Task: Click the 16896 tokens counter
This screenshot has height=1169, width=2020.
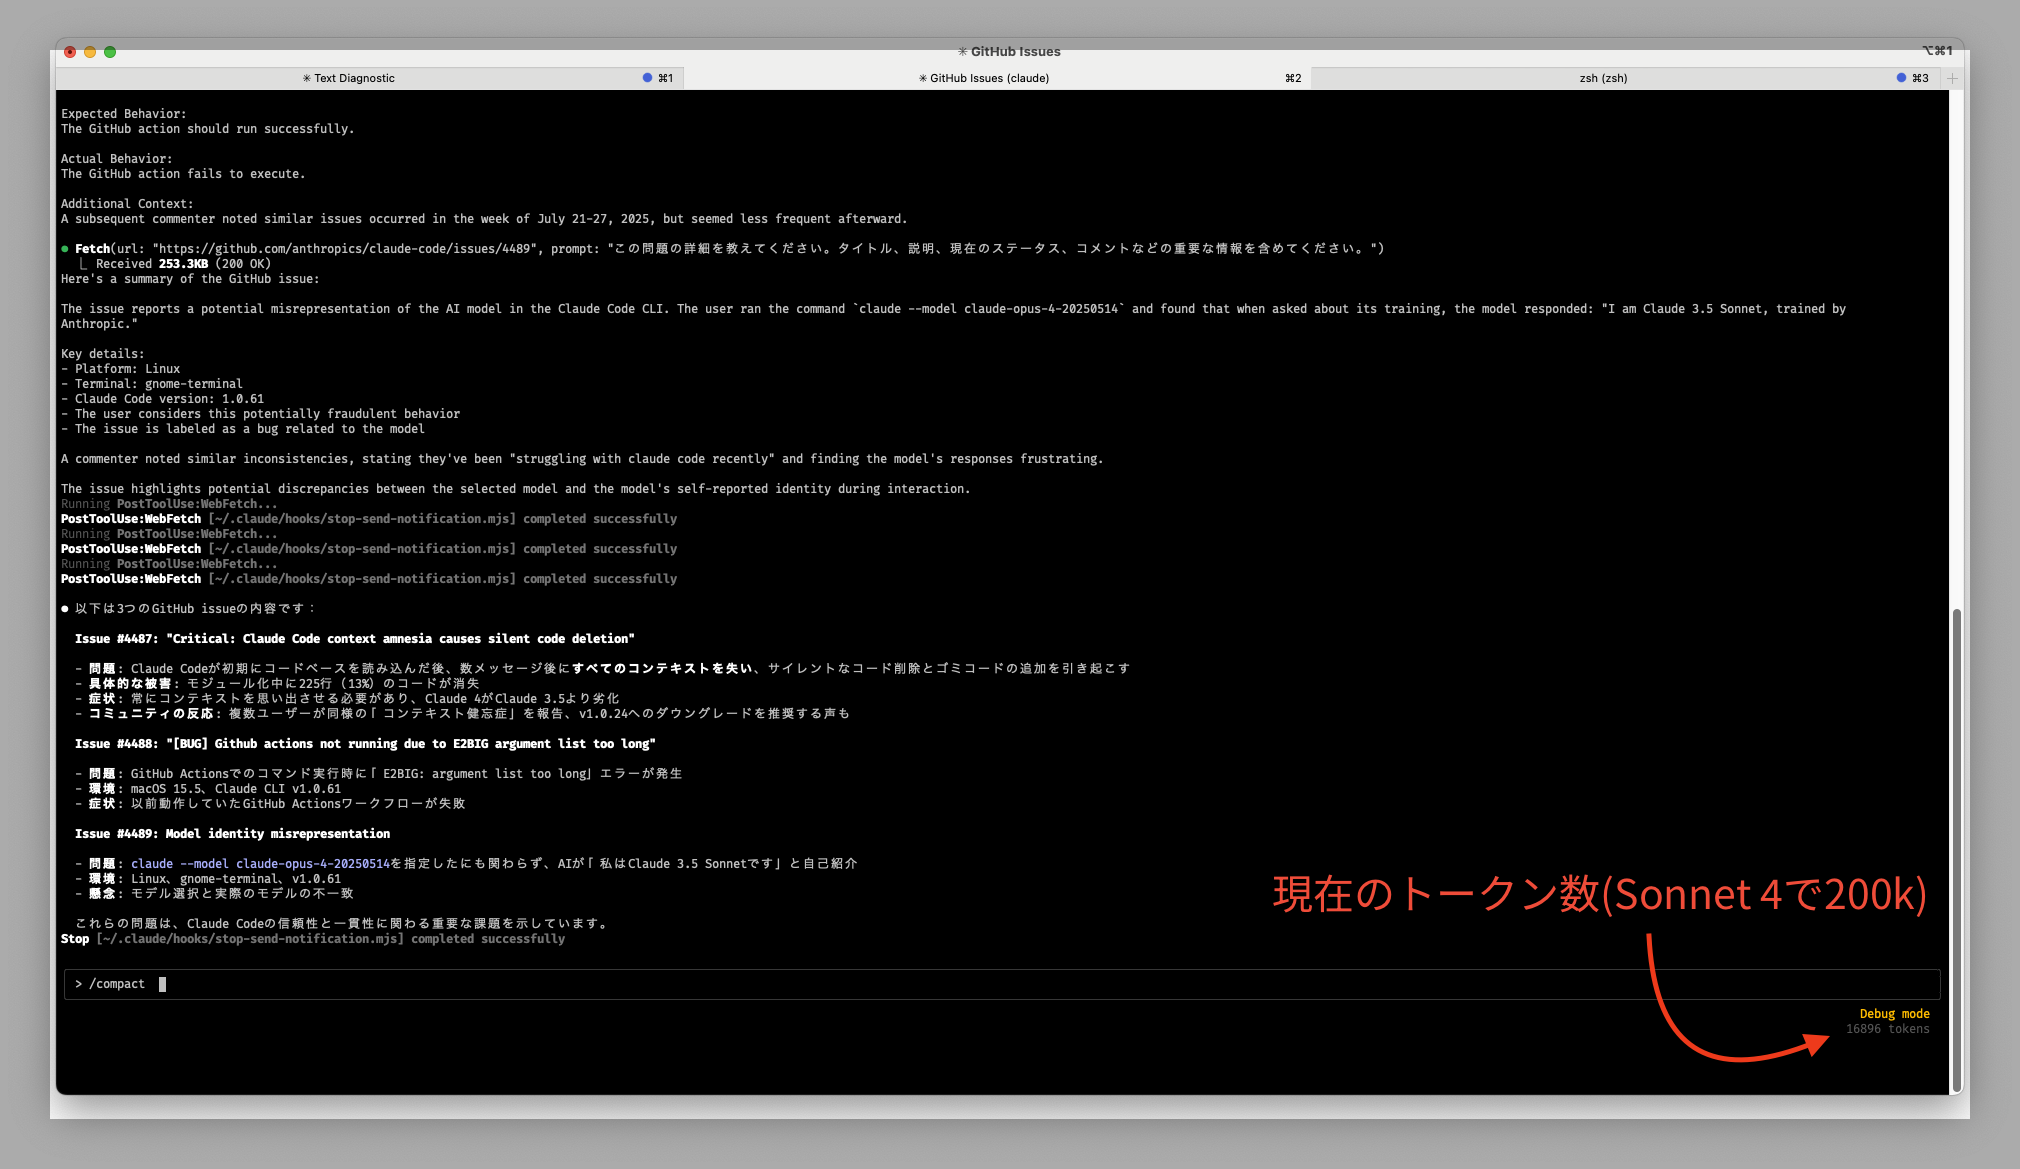Action: 1887,1029
